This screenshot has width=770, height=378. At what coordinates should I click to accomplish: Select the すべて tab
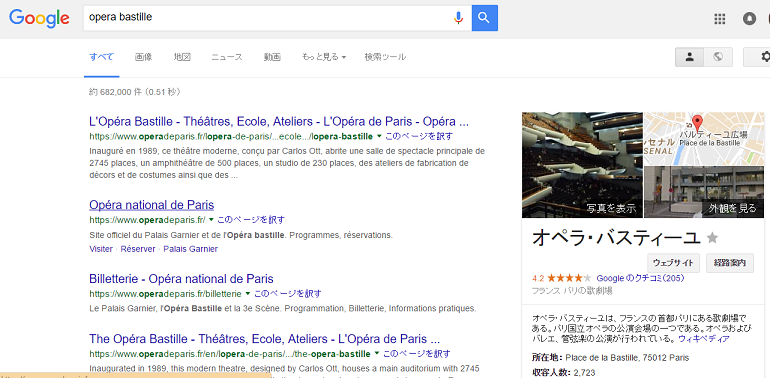click(x=102, y=57)
